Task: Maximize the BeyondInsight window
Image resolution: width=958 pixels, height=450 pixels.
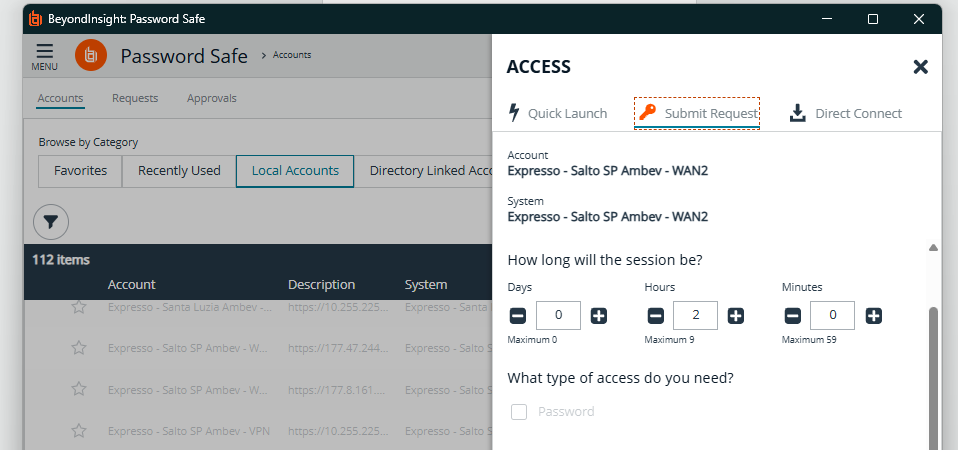Action: [x=873, y=20]
